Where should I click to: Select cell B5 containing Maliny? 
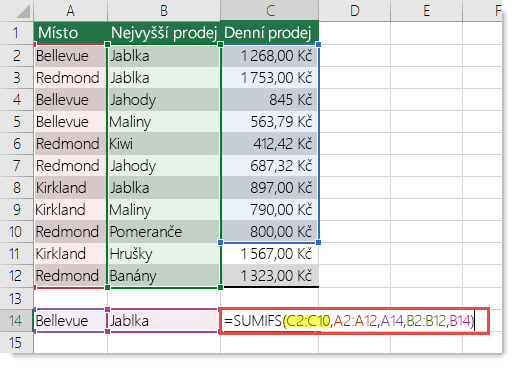[x=164, y=122]
